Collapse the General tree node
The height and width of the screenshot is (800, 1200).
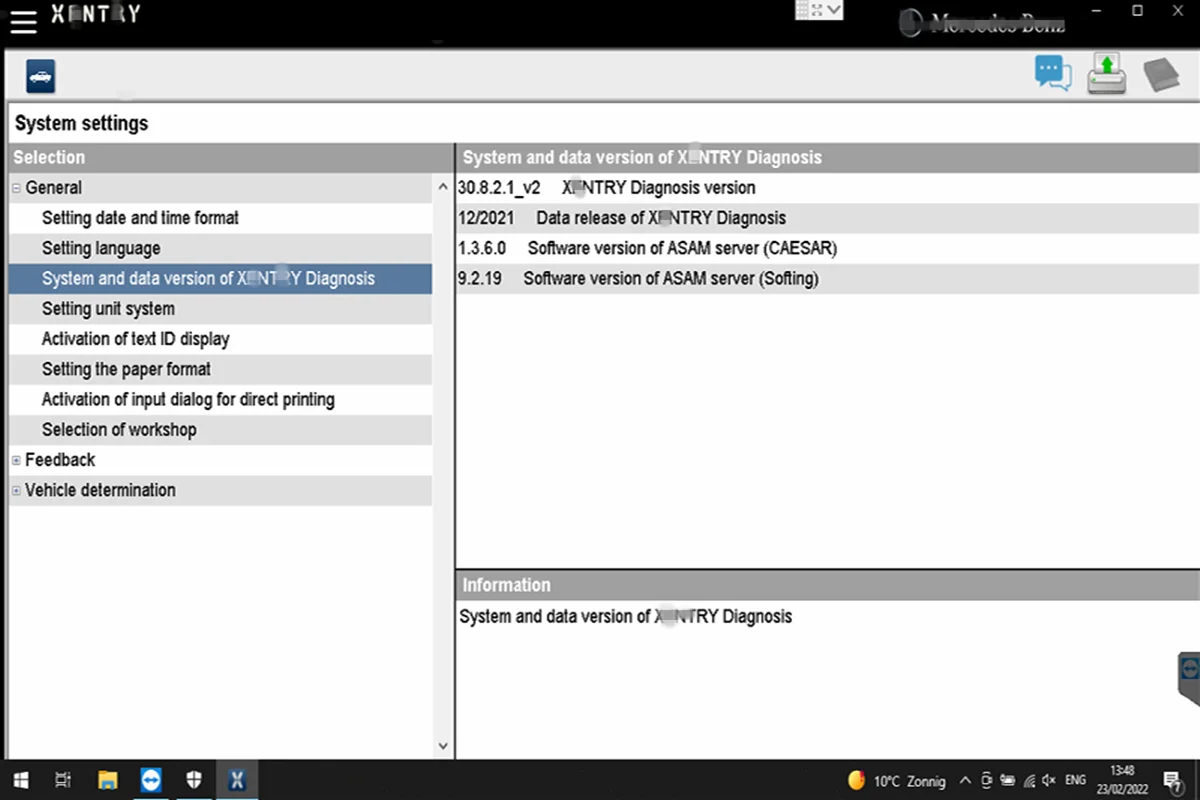pos(16,188)
